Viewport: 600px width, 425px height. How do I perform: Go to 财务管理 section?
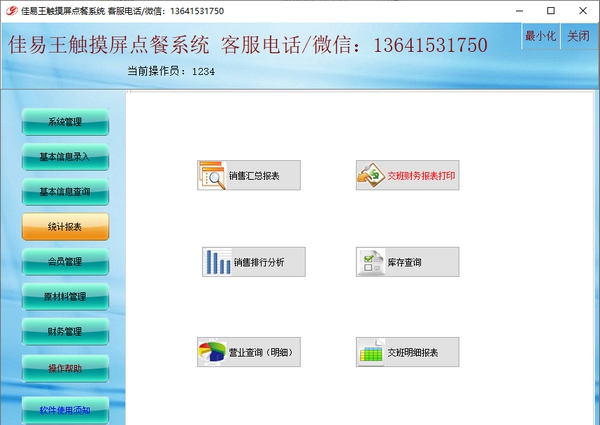(x=65, y=331)
